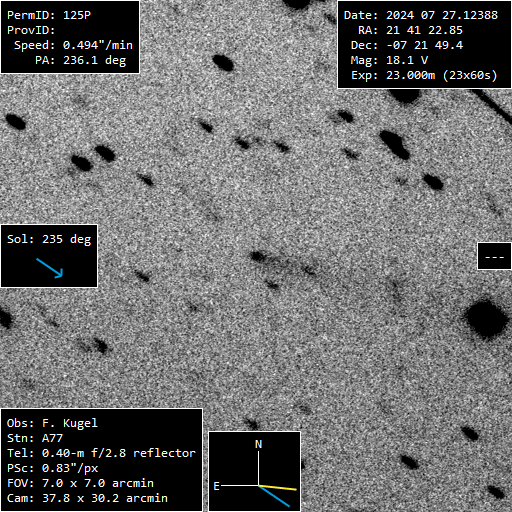The image size is (512, 512).
Task: Click the Mag: 18.1 V reading
Action: [x=389, y=60]
